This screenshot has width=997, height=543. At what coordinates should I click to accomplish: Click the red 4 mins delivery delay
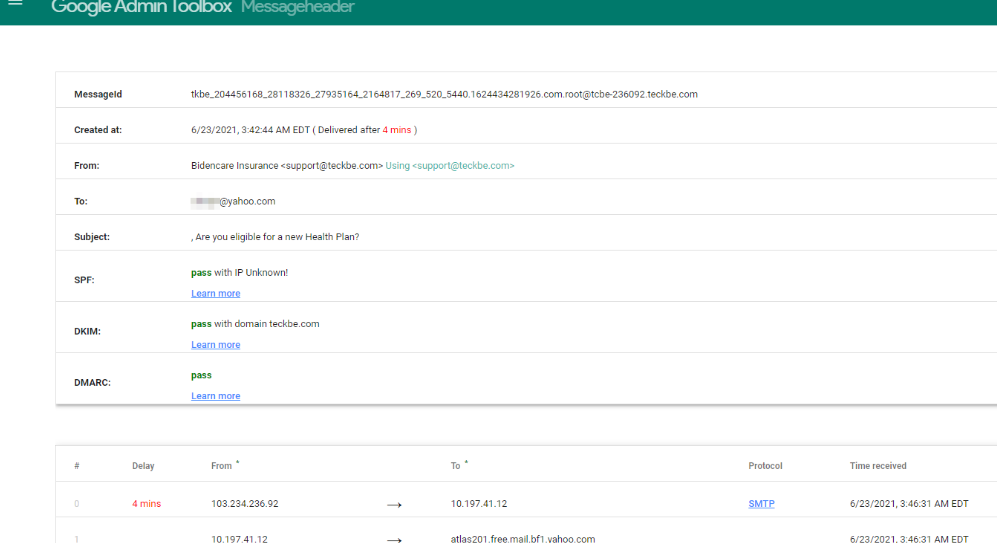tap(397, 130)
